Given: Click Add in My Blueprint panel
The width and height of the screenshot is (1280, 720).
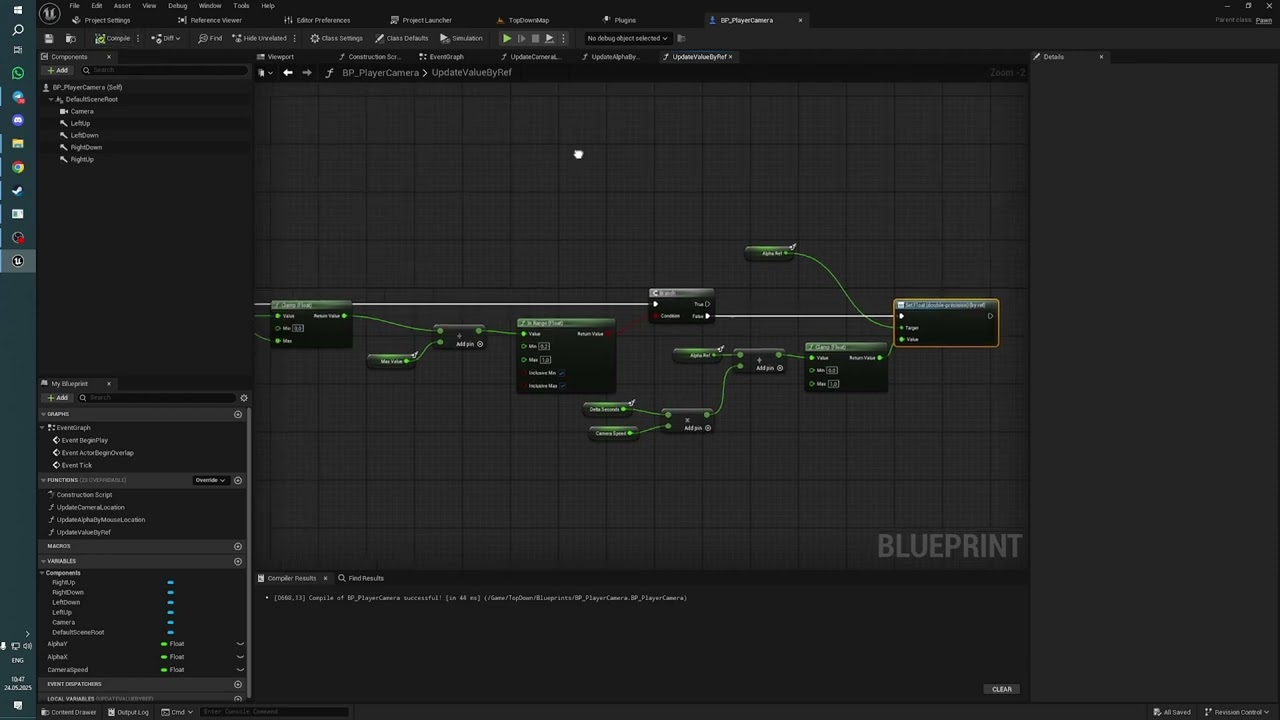Looking at the screenshot, I should click(57, 398).
